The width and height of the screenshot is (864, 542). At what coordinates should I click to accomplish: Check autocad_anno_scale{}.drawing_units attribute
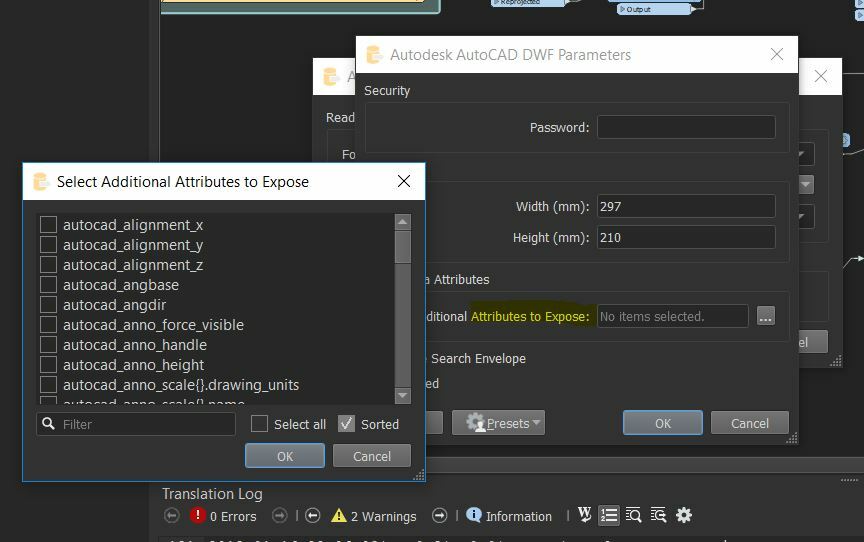pos(48,384)
